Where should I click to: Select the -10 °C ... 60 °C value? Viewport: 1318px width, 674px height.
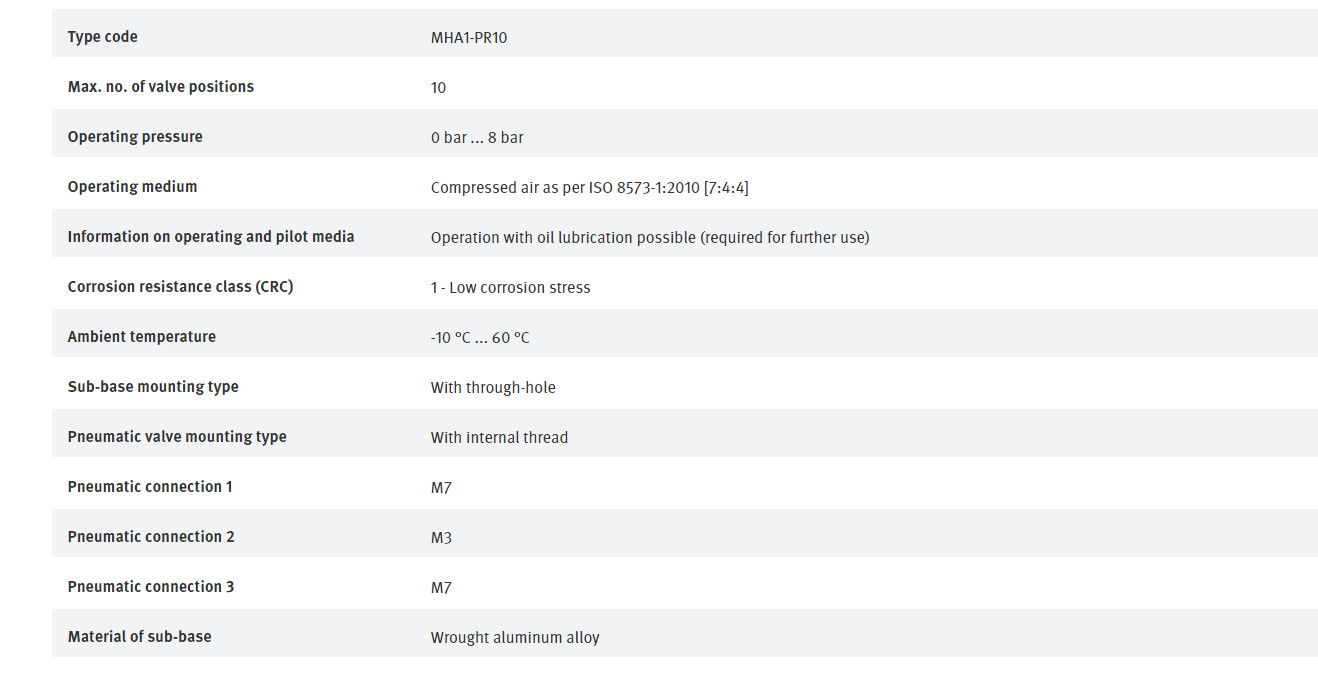480,338
